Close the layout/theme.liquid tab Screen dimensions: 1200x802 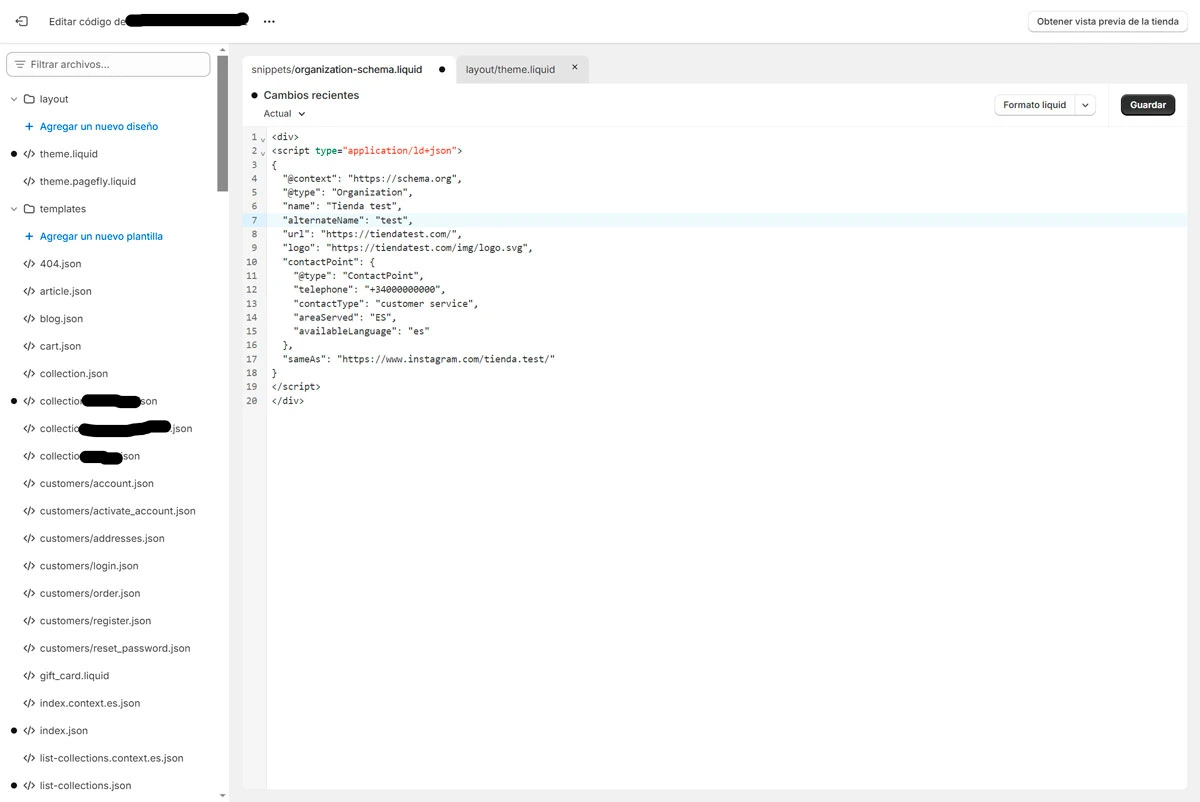tap(574, 68)
